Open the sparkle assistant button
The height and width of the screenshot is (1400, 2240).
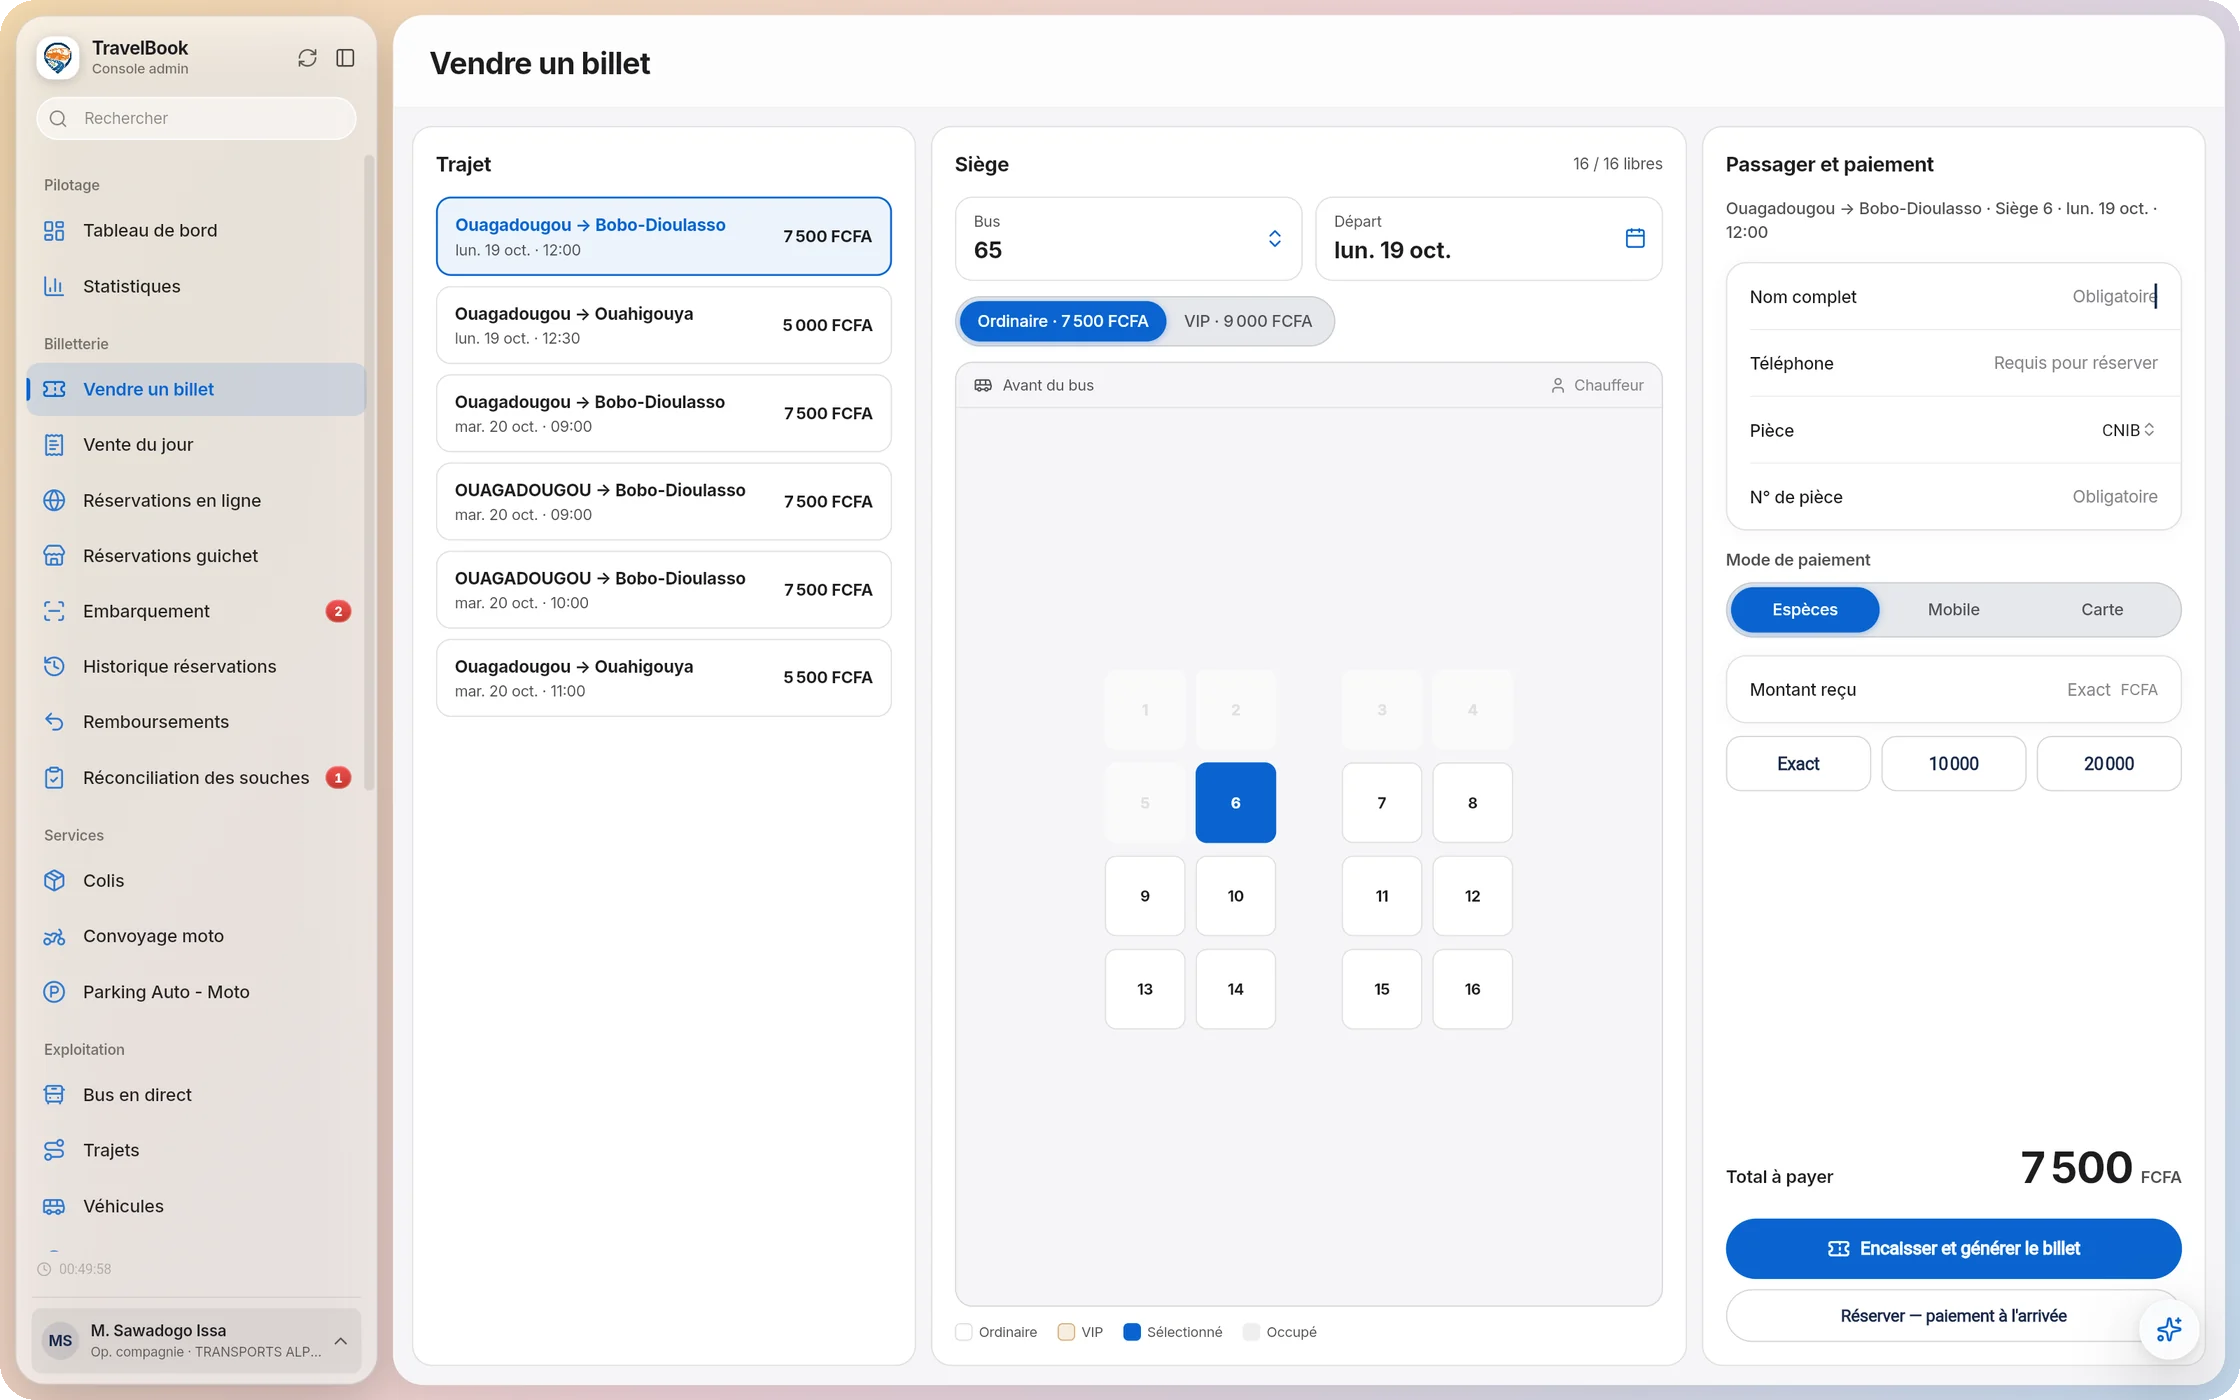(2168, 1329)
